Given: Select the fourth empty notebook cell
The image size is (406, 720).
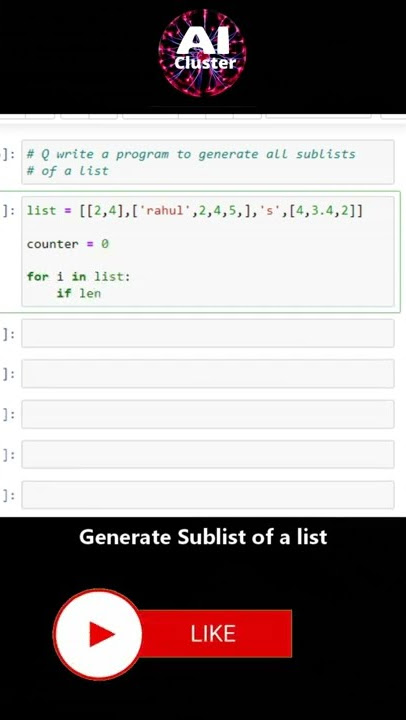Looking at the screenshot, I should [208, 455].
